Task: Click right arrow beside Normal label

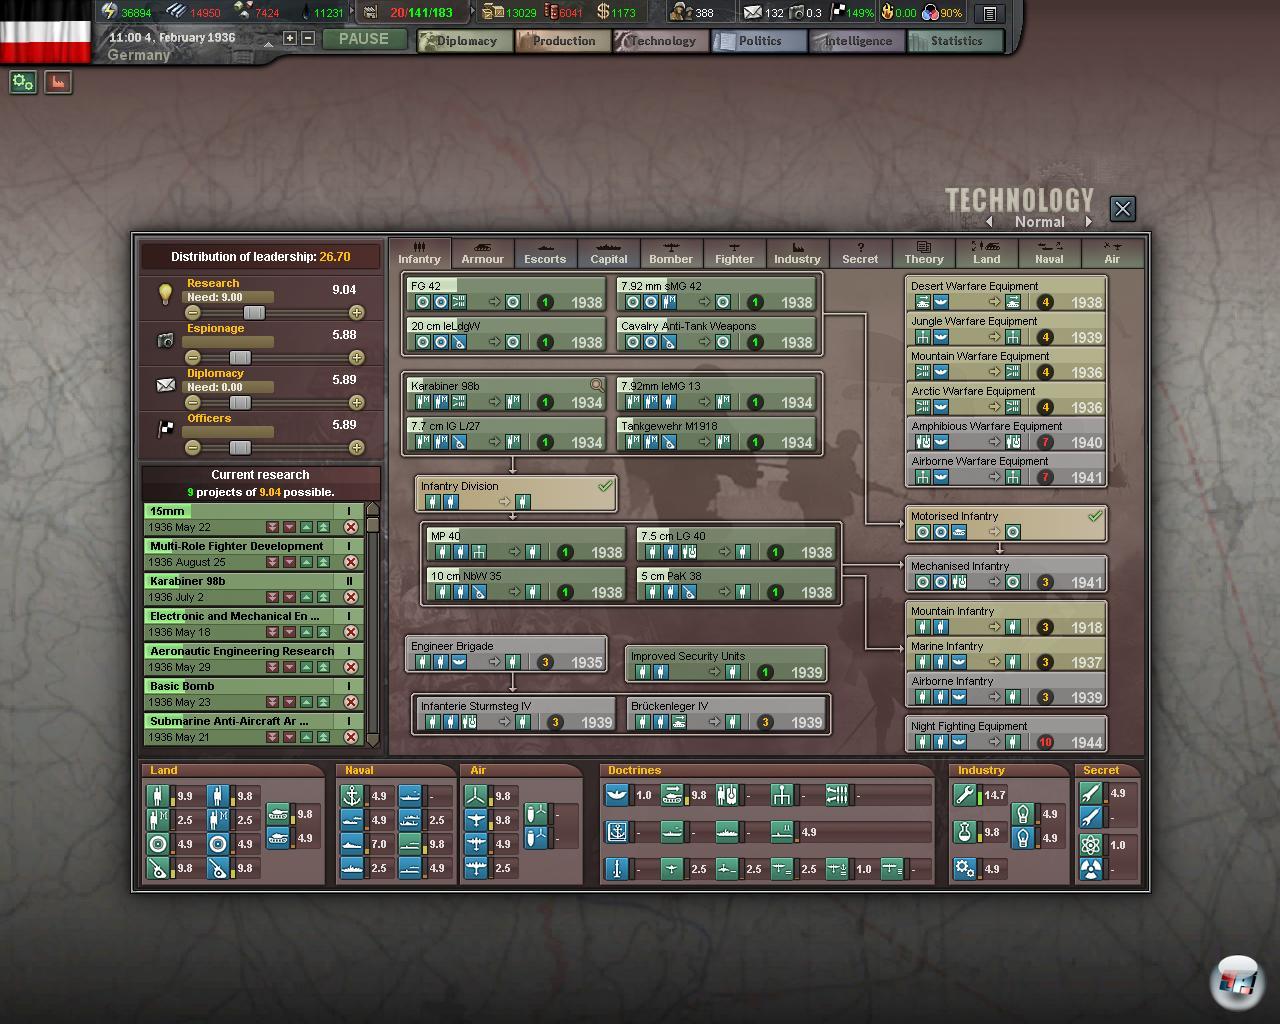Action: coord(1089,222)
